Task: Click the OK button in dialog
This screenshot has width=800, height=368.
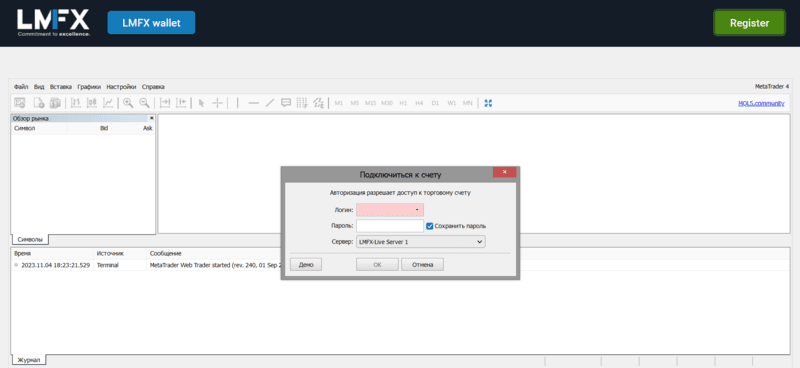Action: (x=377, y=264)
